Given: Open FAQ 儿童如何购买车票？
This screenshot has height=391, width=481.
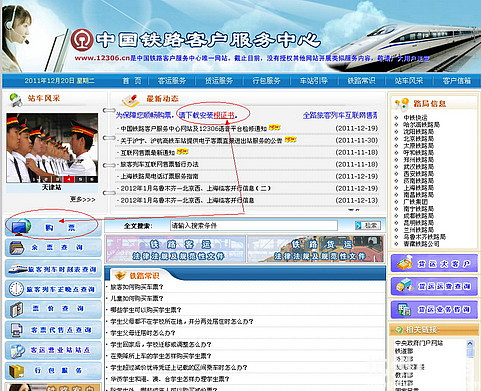Looking at the screenshot, I should [x=137, y=298].
